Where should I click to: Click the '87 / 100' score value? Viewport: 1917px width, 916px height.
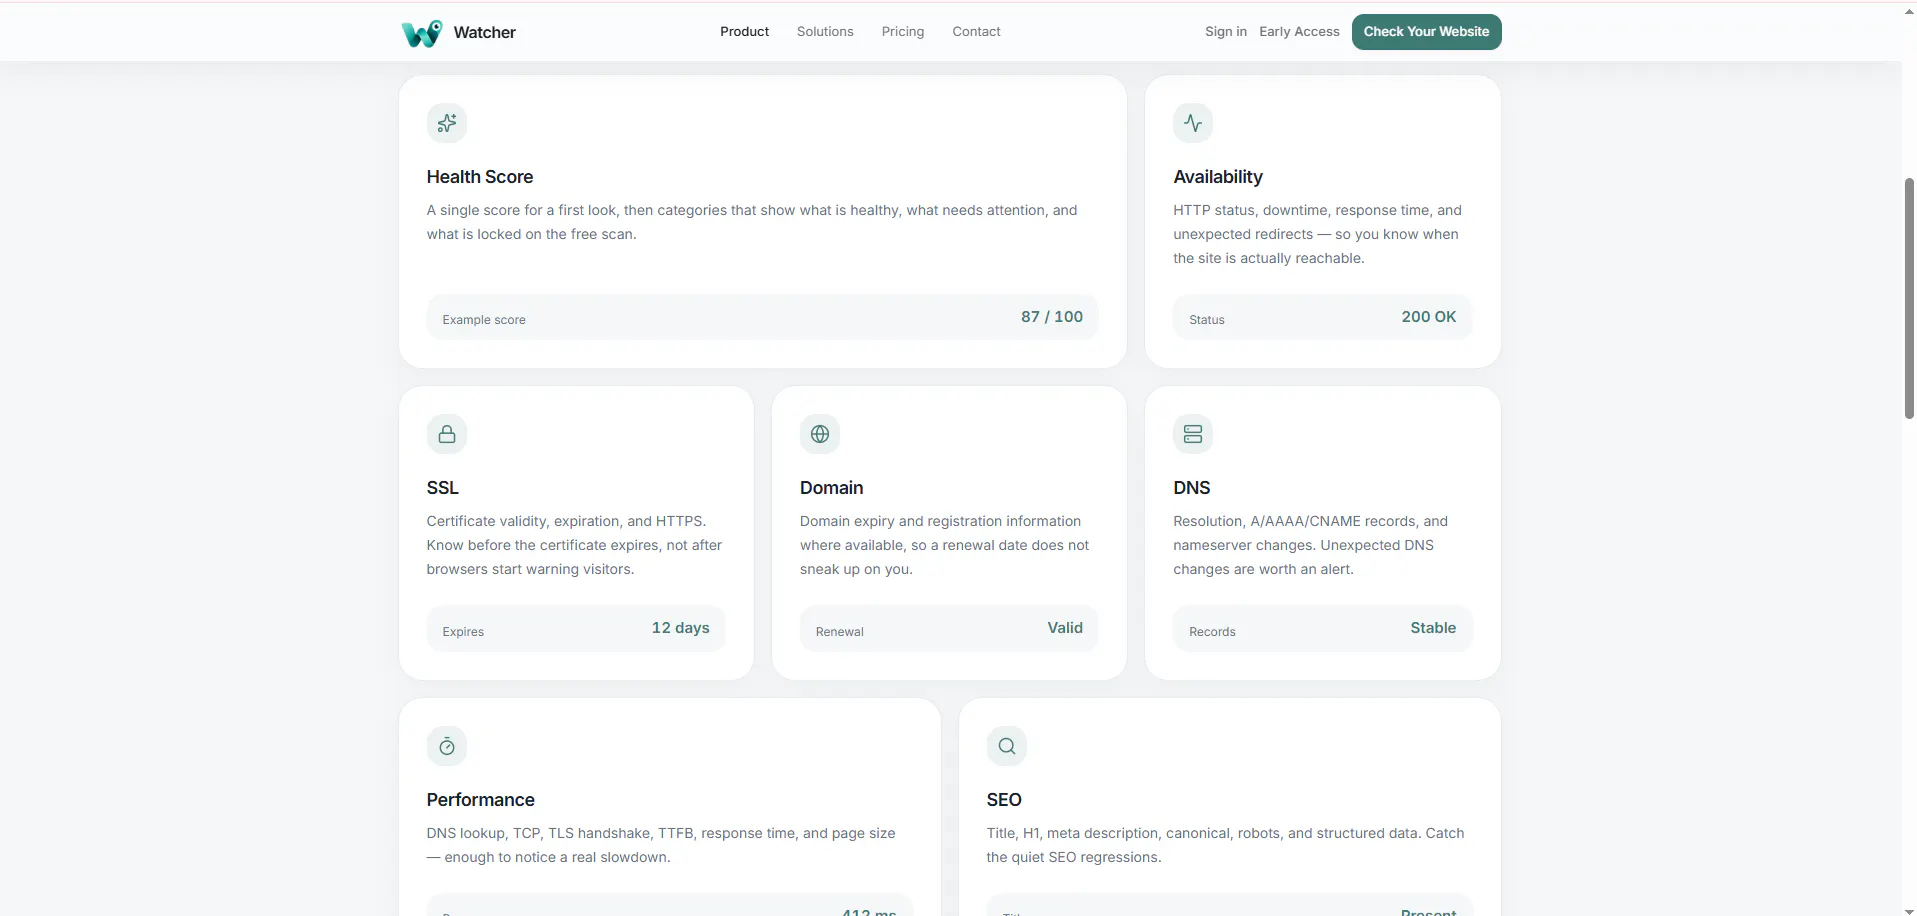click(x=1052, y=317)
